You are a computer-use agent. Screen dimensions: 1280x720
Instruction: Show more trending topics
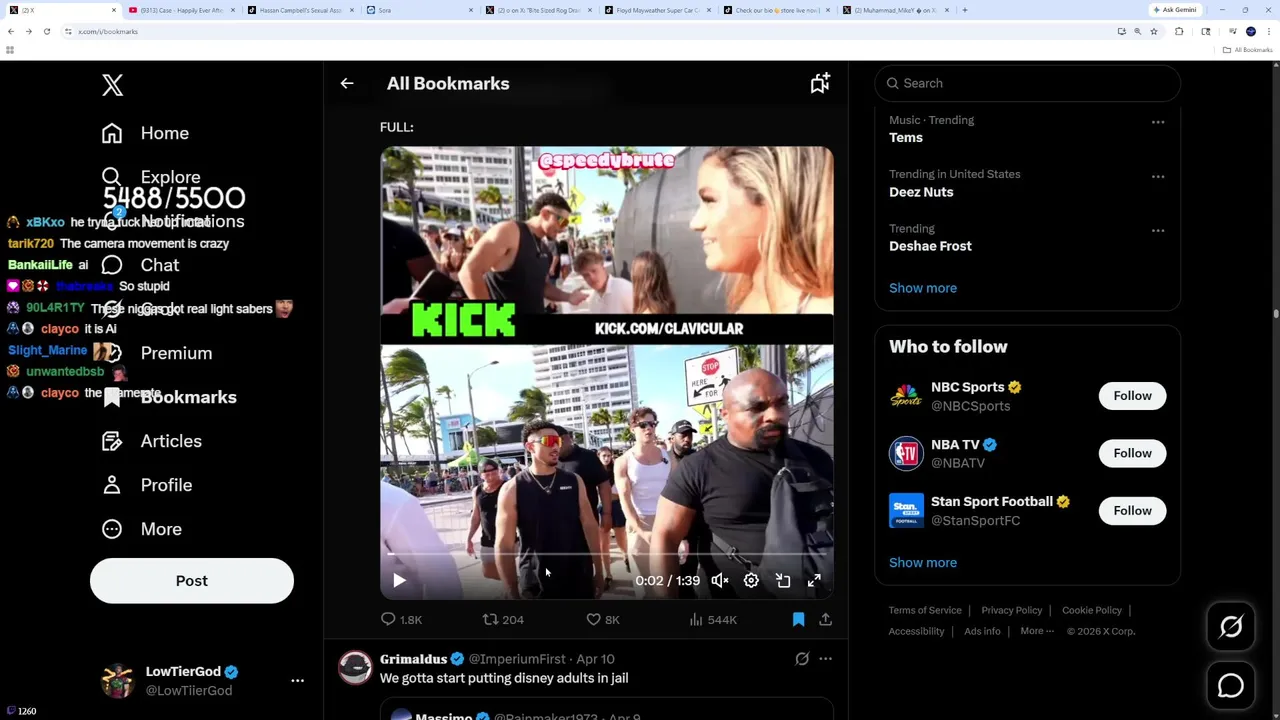(x=923, y=288)
